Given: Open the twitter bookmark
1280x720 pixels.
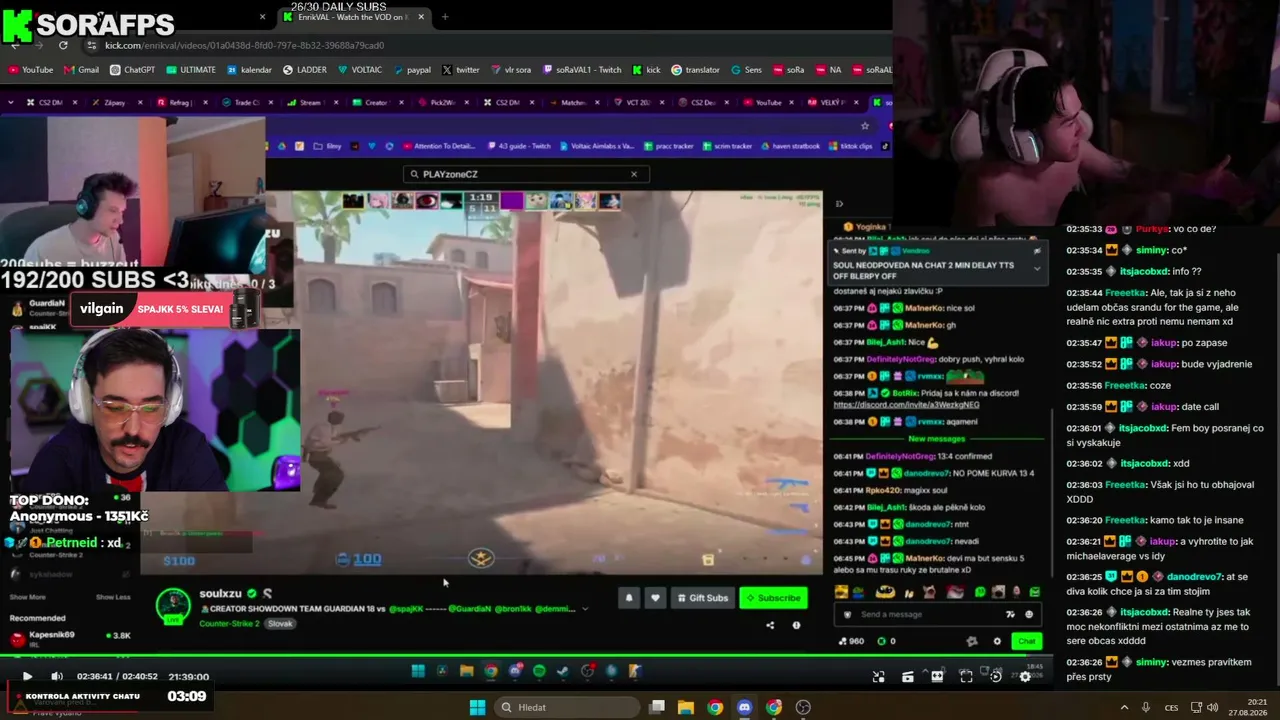Looking at the screenshot, I should [460, 70].
